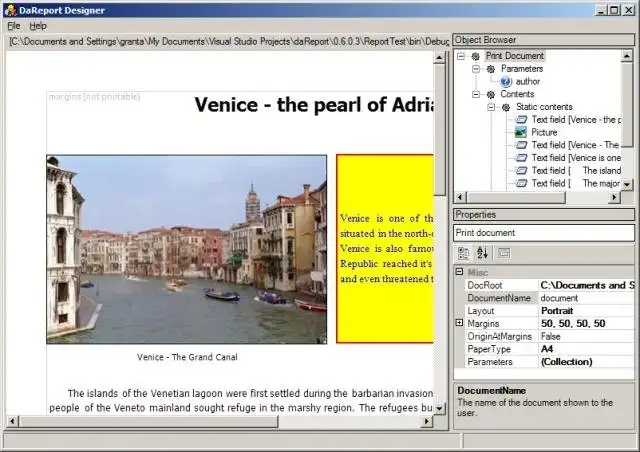Select the Print Document tree node
Image resolution: width=640 pixels, height=452 pixels.
click(515, 56)
